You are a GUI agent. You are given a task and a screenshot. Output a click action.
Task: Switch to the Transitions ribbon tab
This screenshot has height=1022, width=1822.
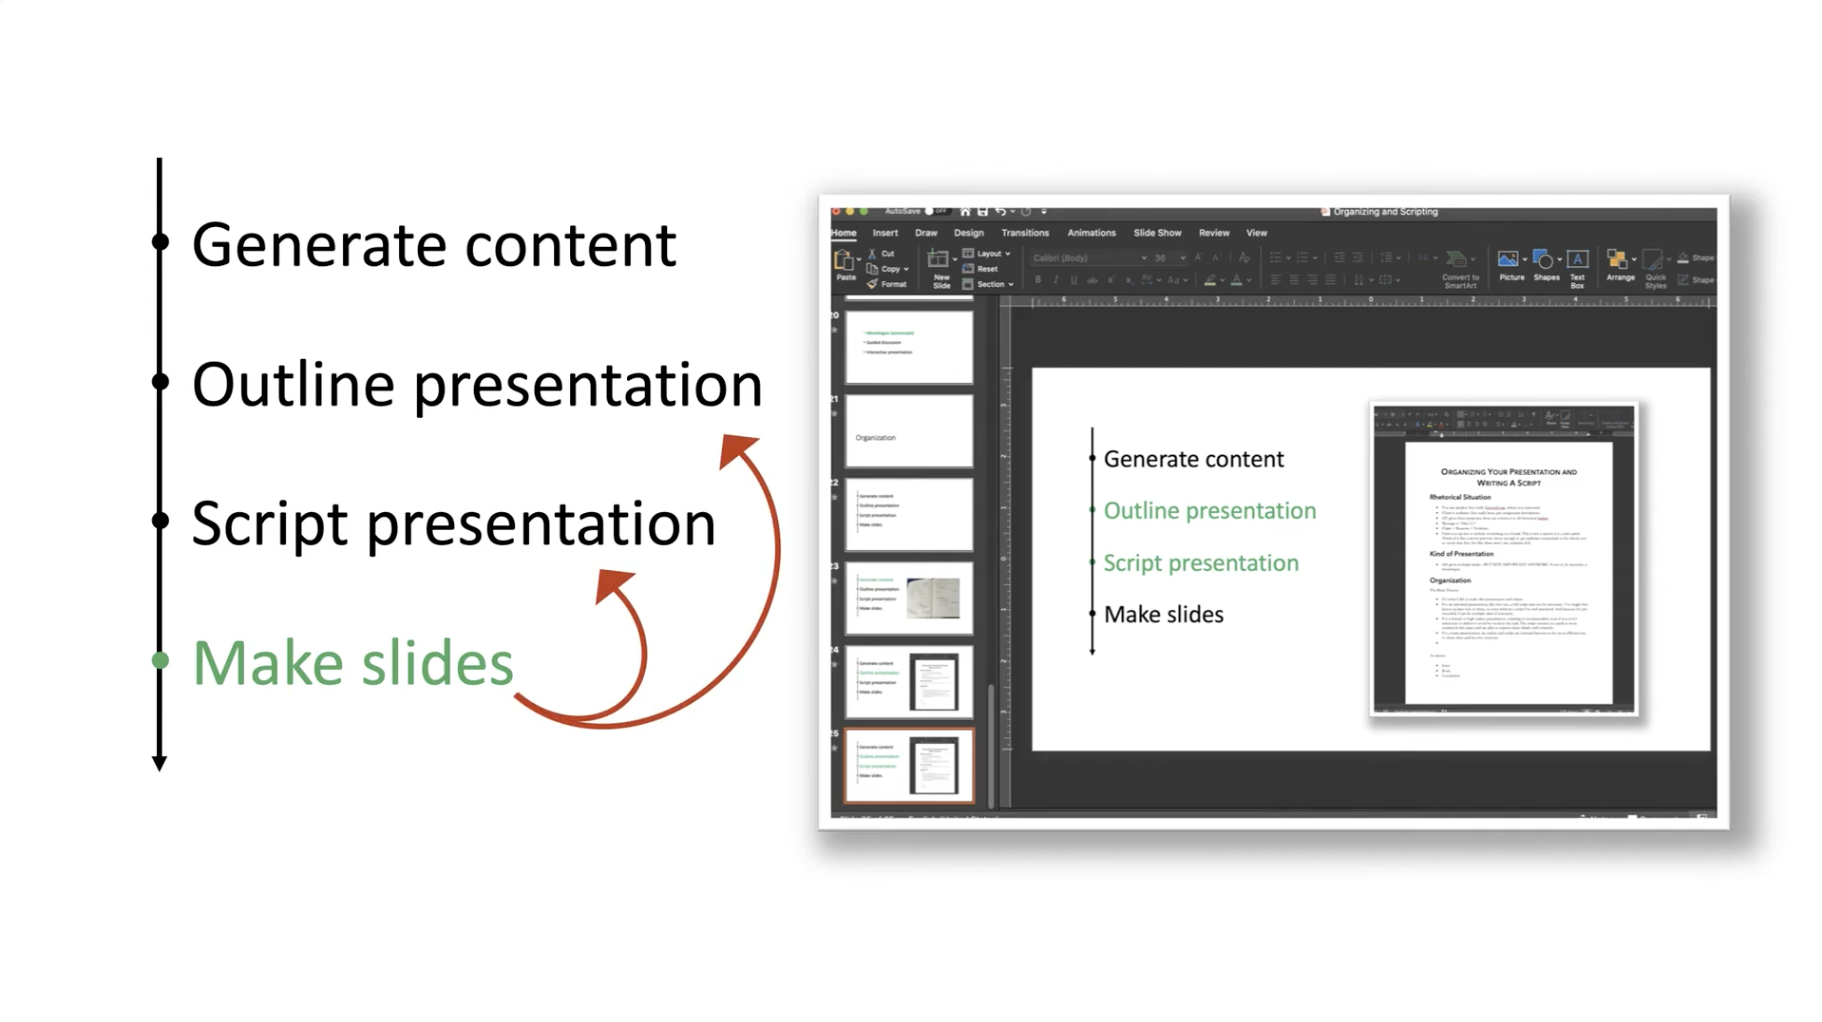(x=1025, y=233)
